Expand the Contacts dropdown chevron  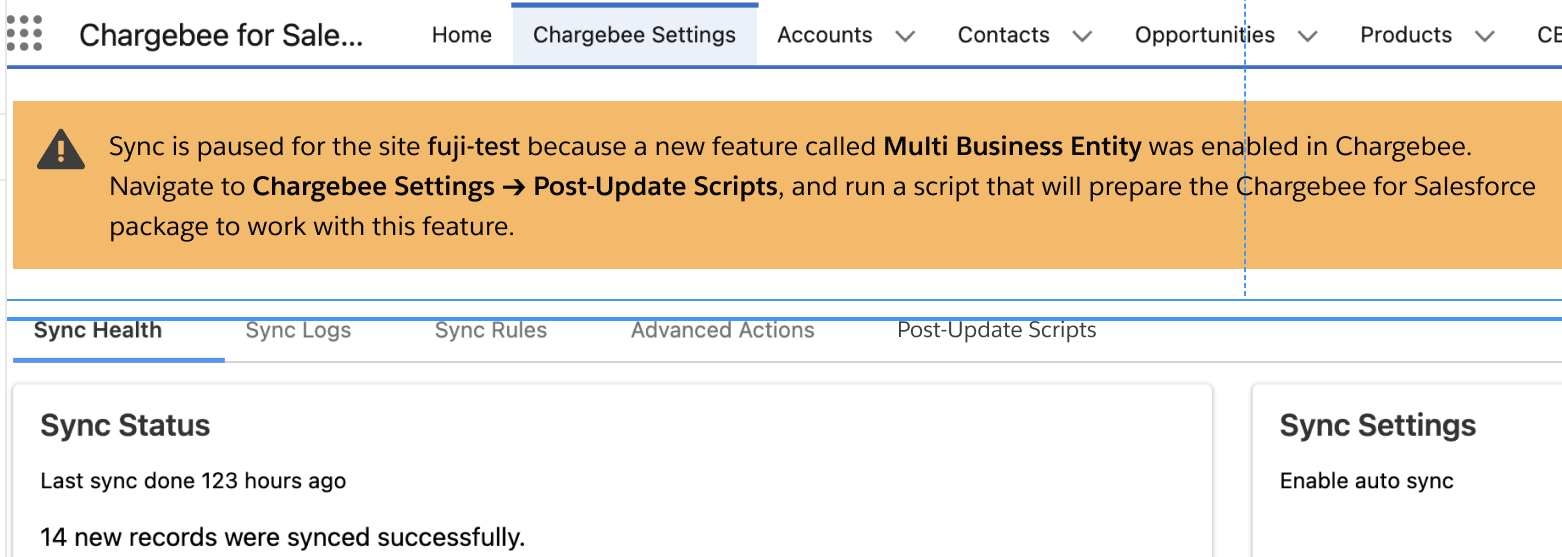click(x=1081, y=36)
